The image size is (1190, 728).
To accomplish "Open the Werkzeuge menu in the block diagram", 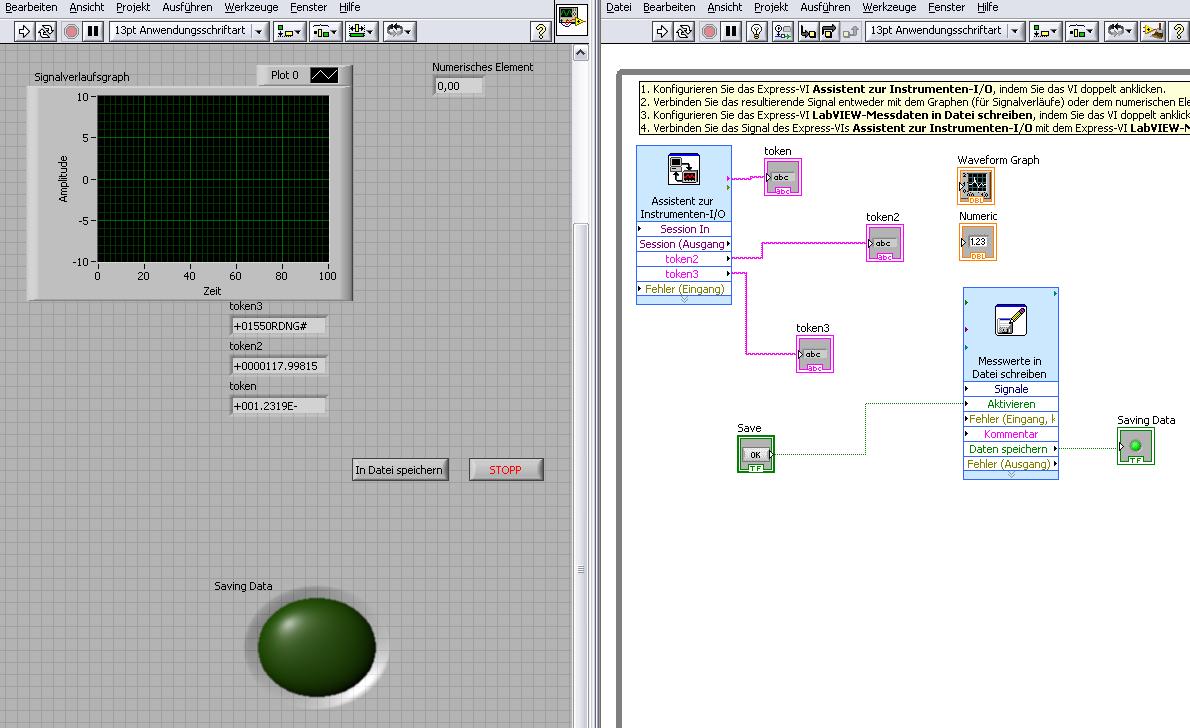I will tap(889, 7).
